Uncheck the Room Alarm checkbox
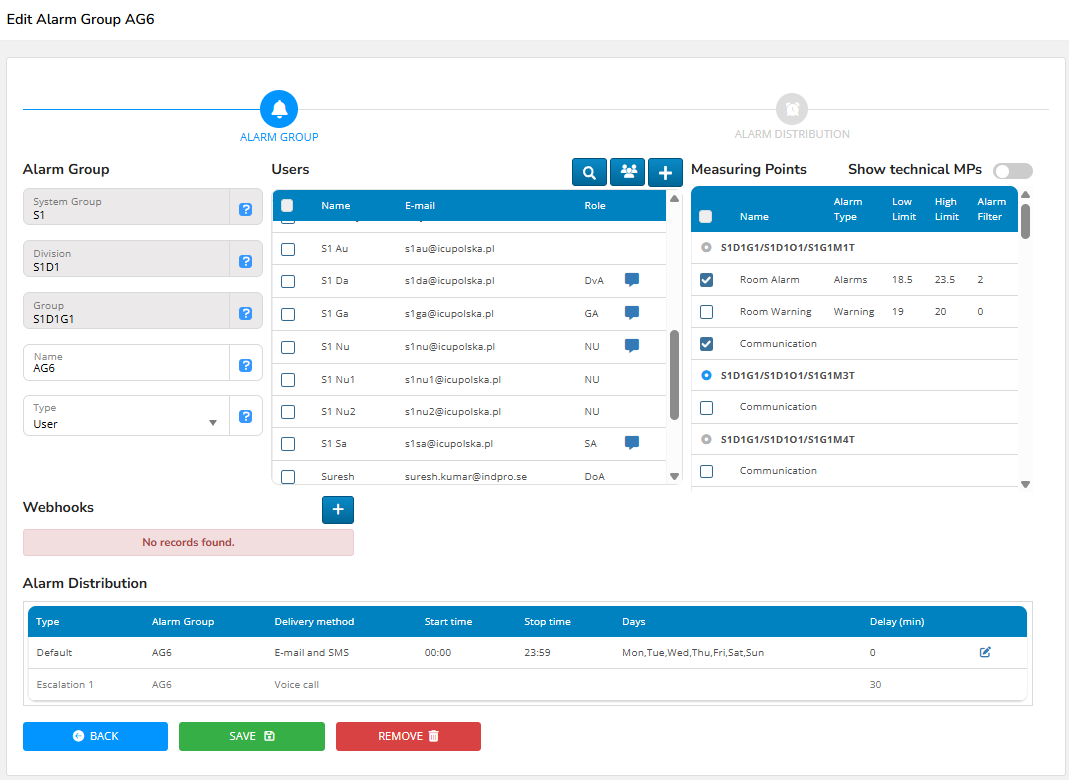This screenshot has width=1069, height=780. click(707, 280)
